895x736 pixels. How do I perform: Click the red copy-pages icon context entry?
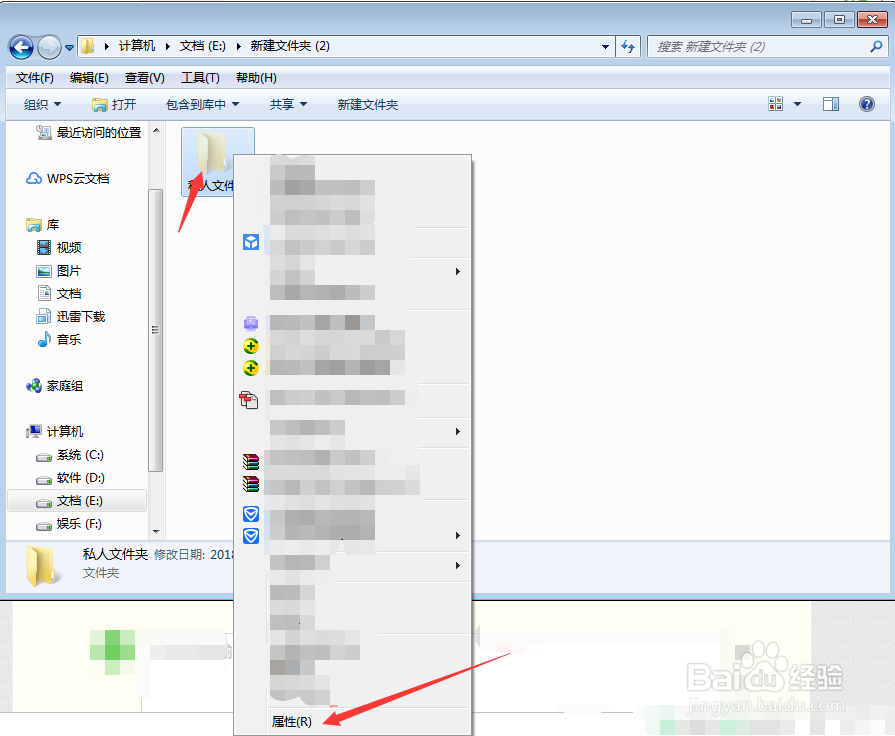[x=249, y=400]
